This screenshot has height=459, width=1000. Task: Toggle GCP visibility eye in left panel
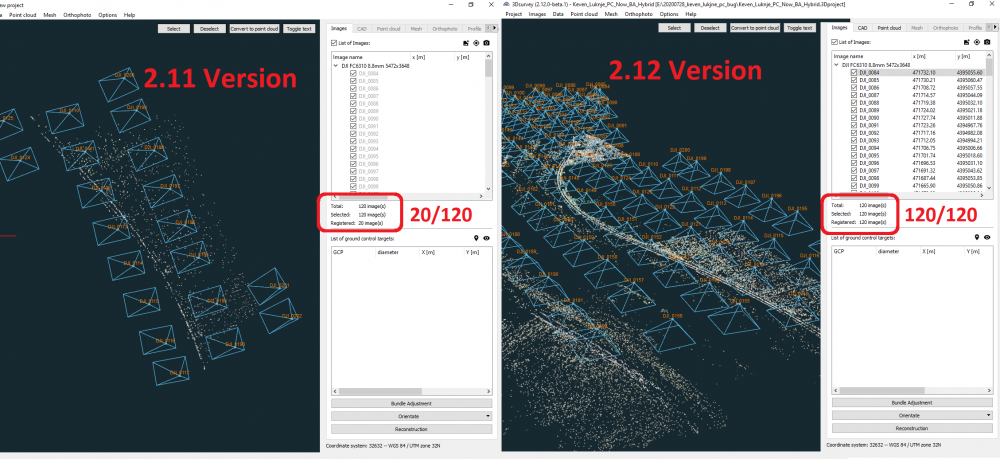click(x=487, y=238)
